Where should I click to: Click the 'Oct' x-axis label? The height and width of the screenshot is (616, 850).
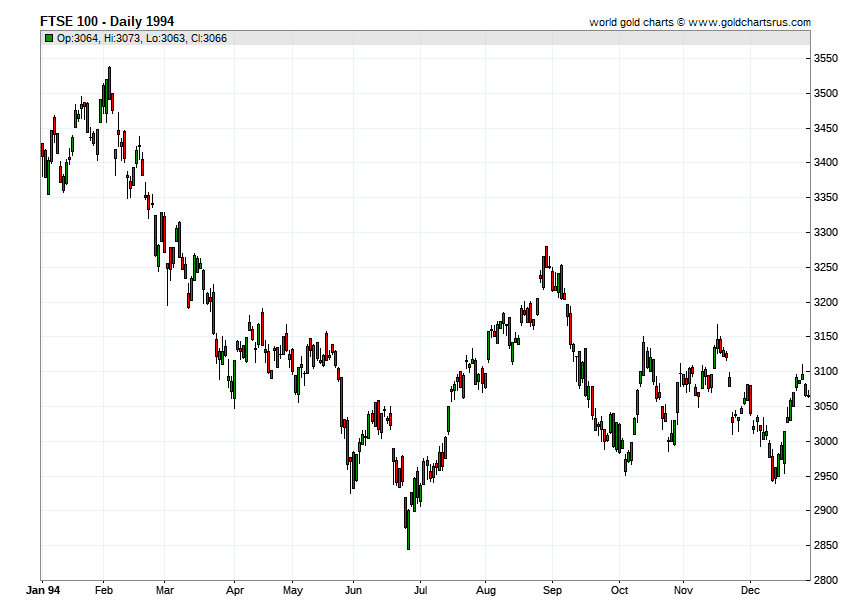coord(619,590)
